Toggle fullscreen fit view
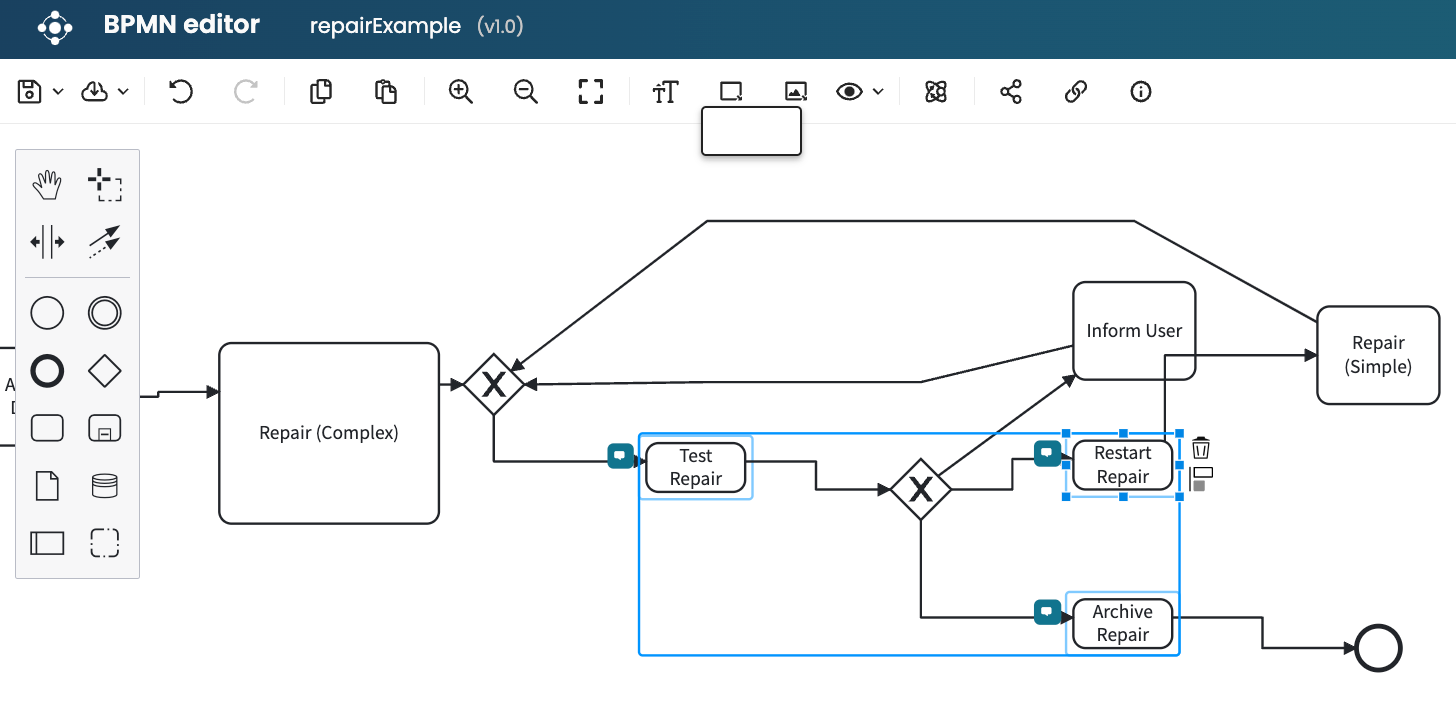The width and height of the screenshot is (1456, 727). pos(591,92)
